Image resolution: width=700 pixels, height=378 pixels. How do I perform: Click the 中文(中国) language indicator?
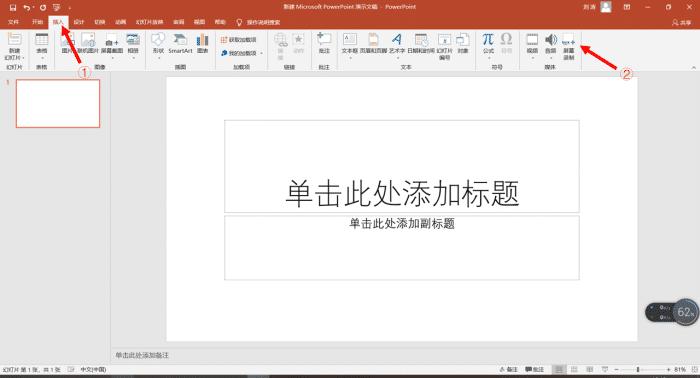coord(93,370)
